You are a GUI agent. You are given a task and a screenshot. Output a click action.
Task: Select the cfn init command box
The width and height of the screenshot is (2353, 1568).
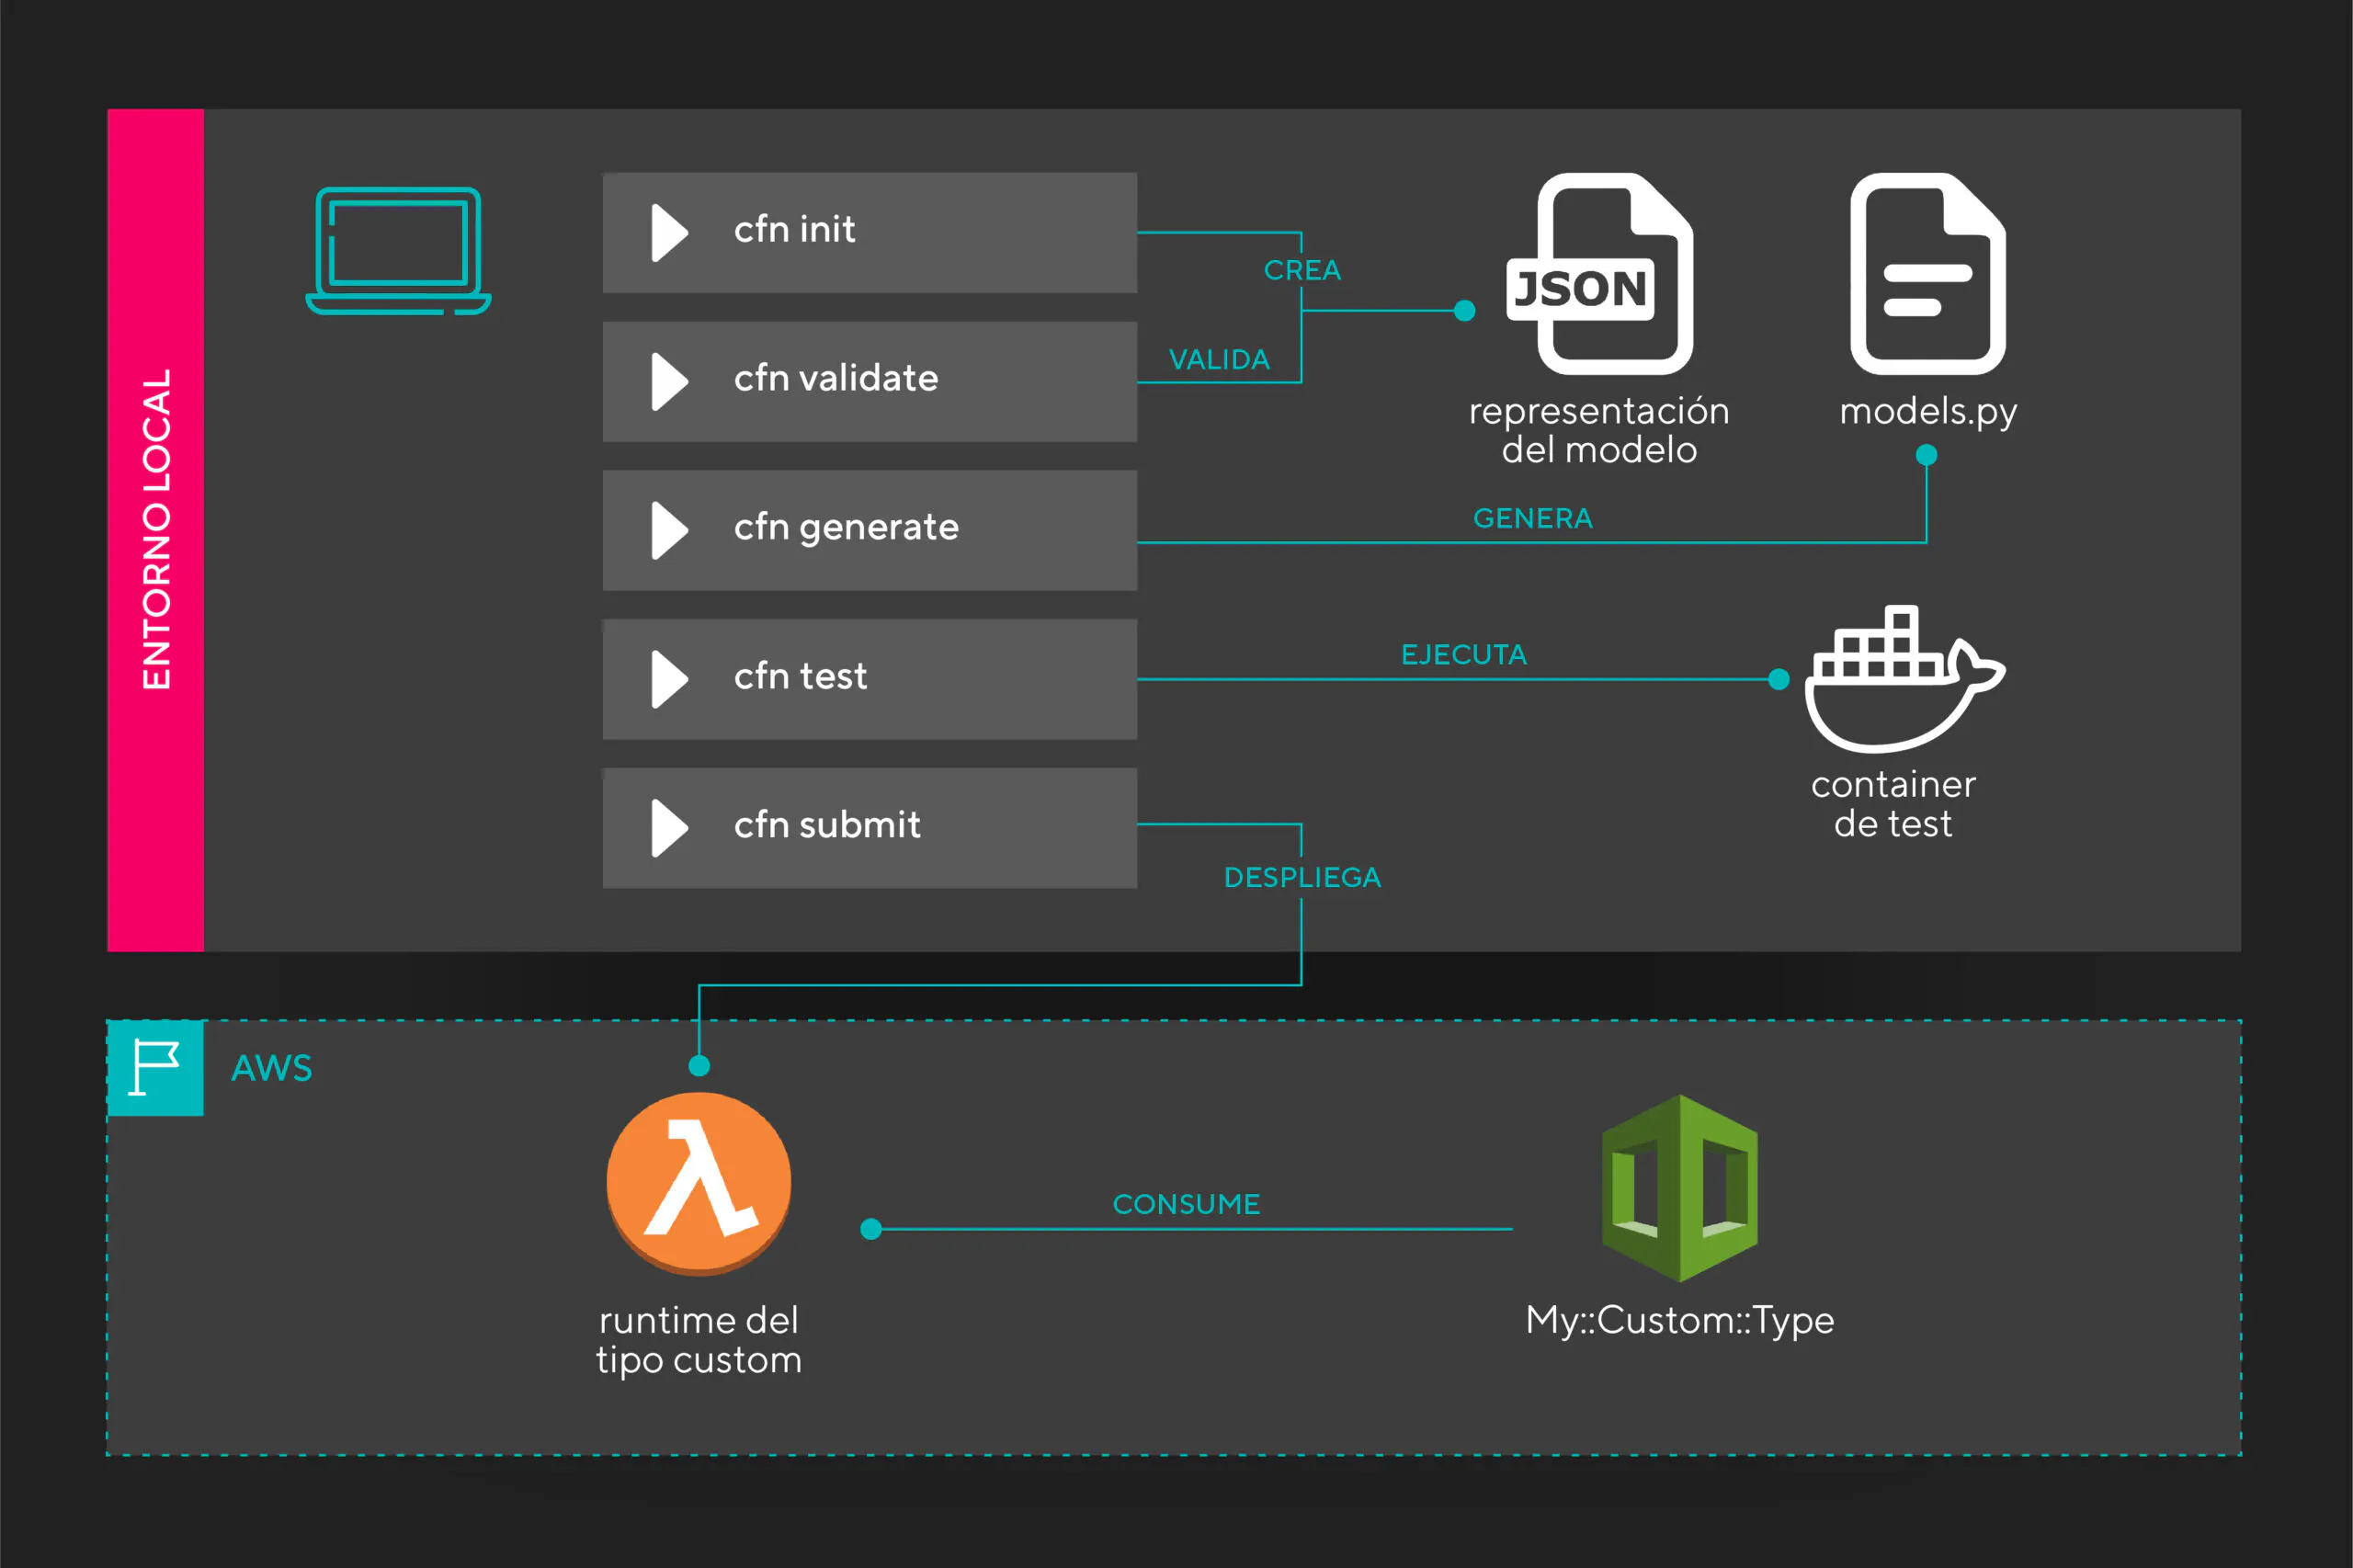point(869,232)
